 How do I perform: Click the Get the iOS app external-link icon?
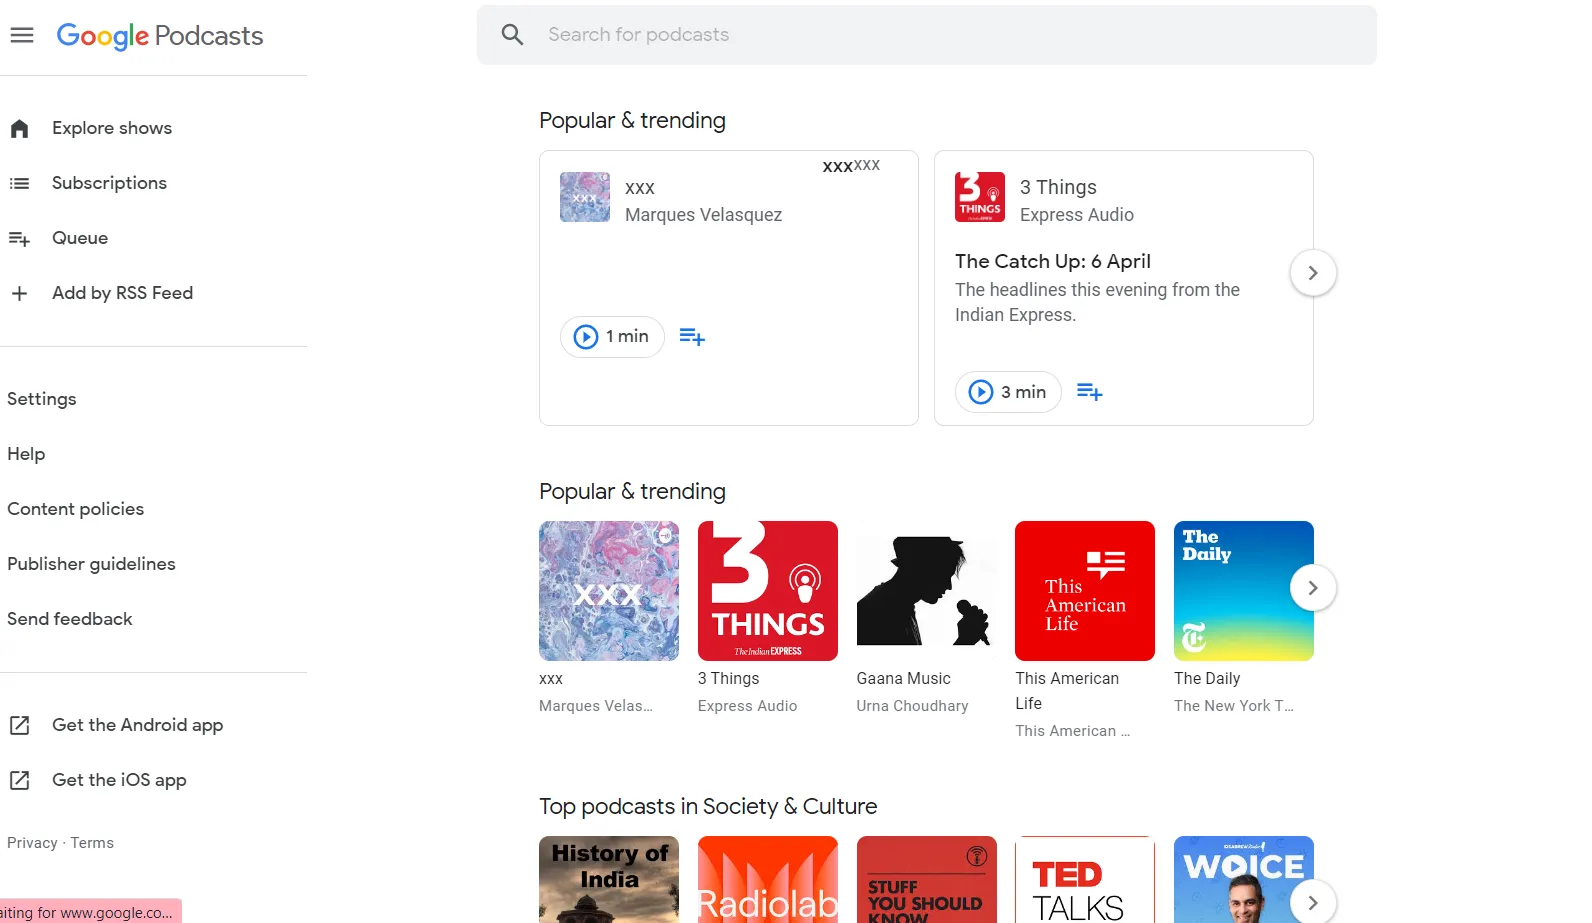click(x=19, y=780)
